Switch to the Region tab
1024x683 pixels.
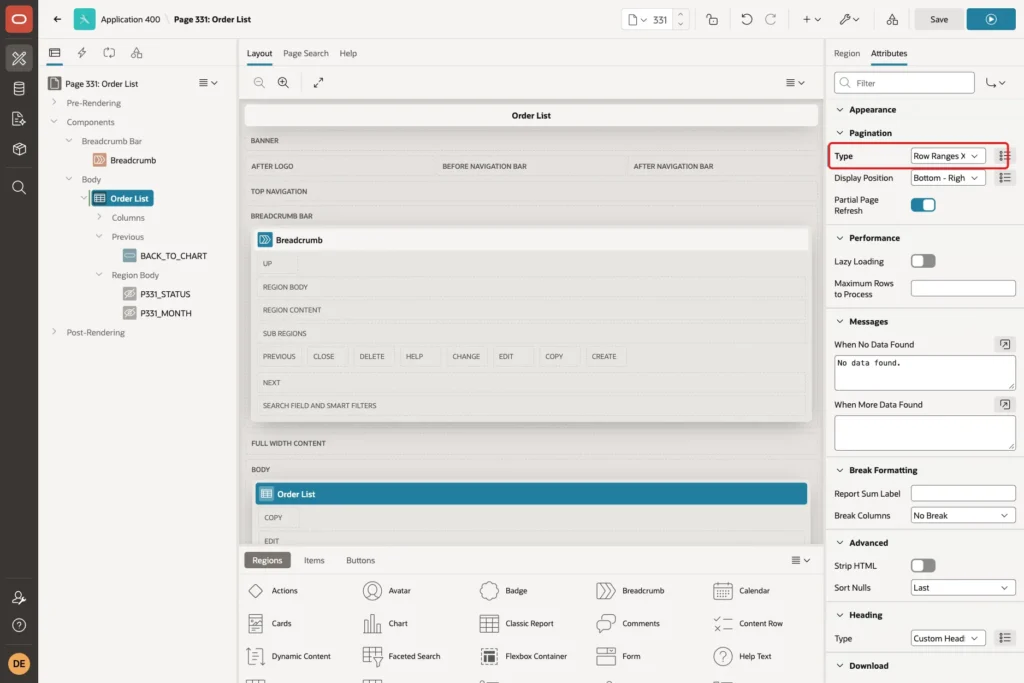846,54
